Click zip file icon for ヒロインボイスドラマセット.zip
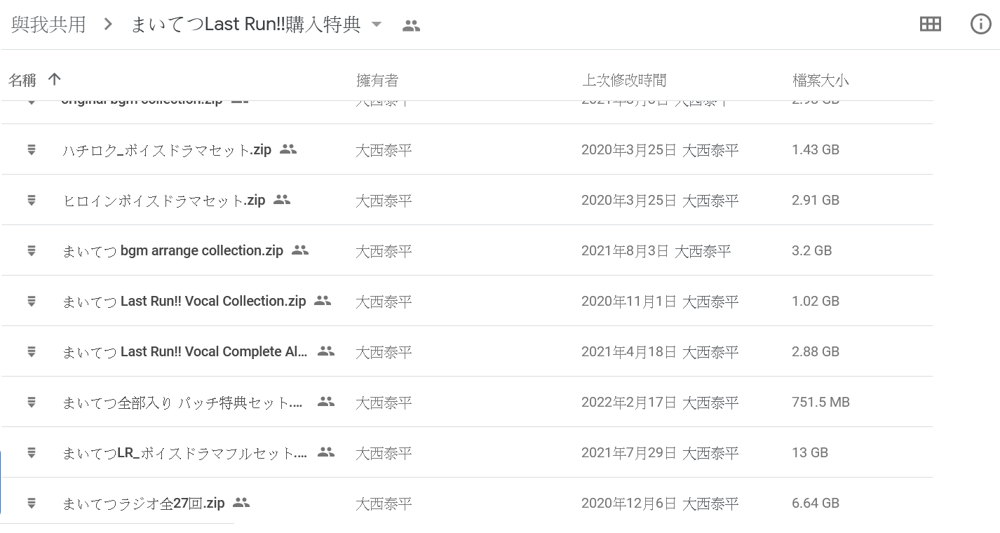This screenshot has height=533, width=1000. [32, 200]
